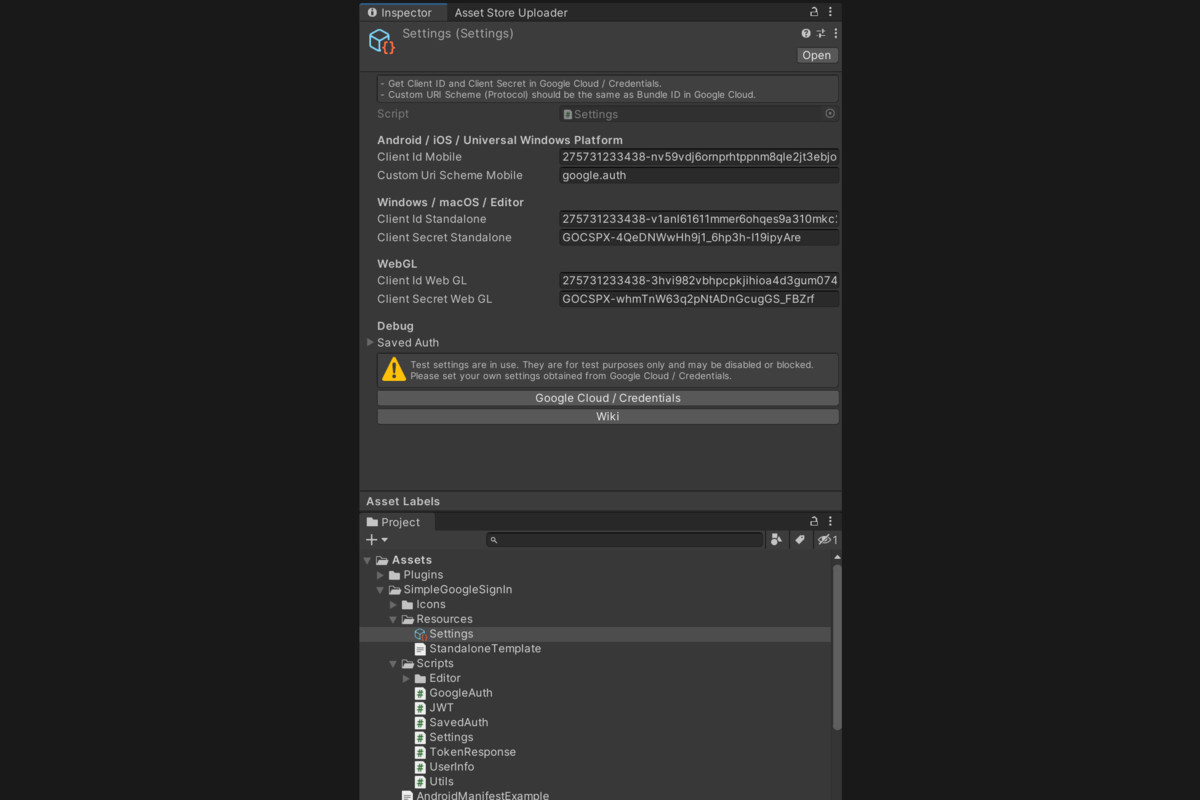Image resolution: width=1200 pixels, height=800 pixels.
Task: Click the search magnifier icon in Project
Action: 494,540
